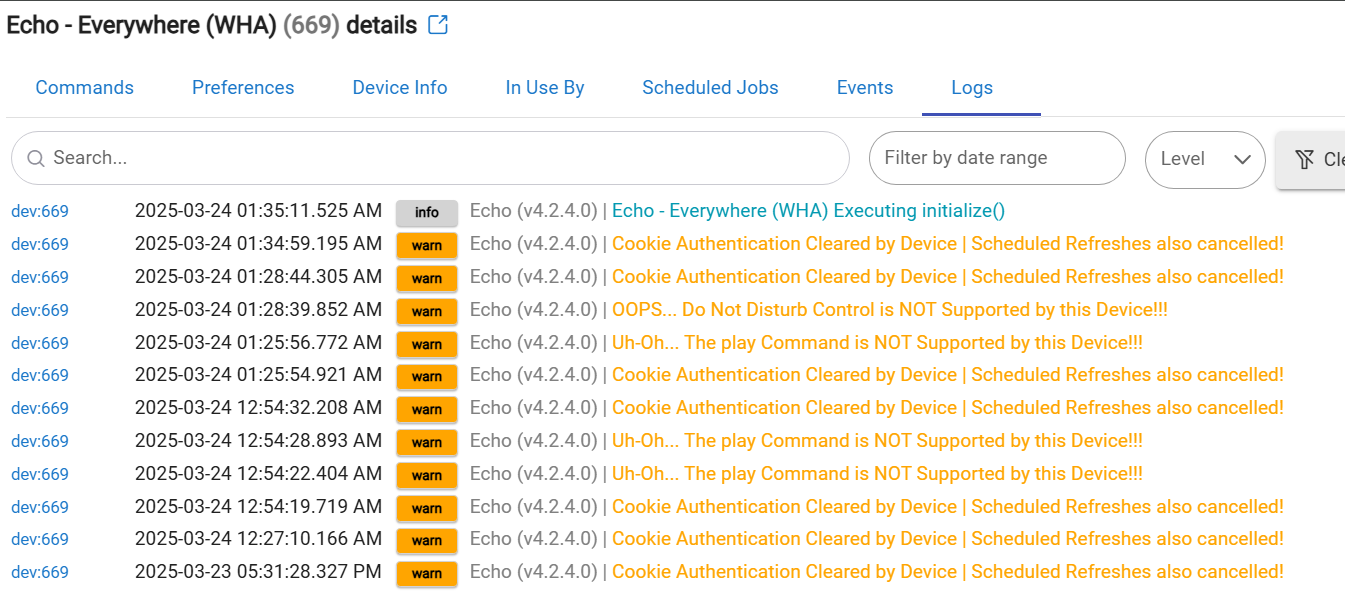
Task: Switch to the Commands tab
Action: (x=85, y=88)
